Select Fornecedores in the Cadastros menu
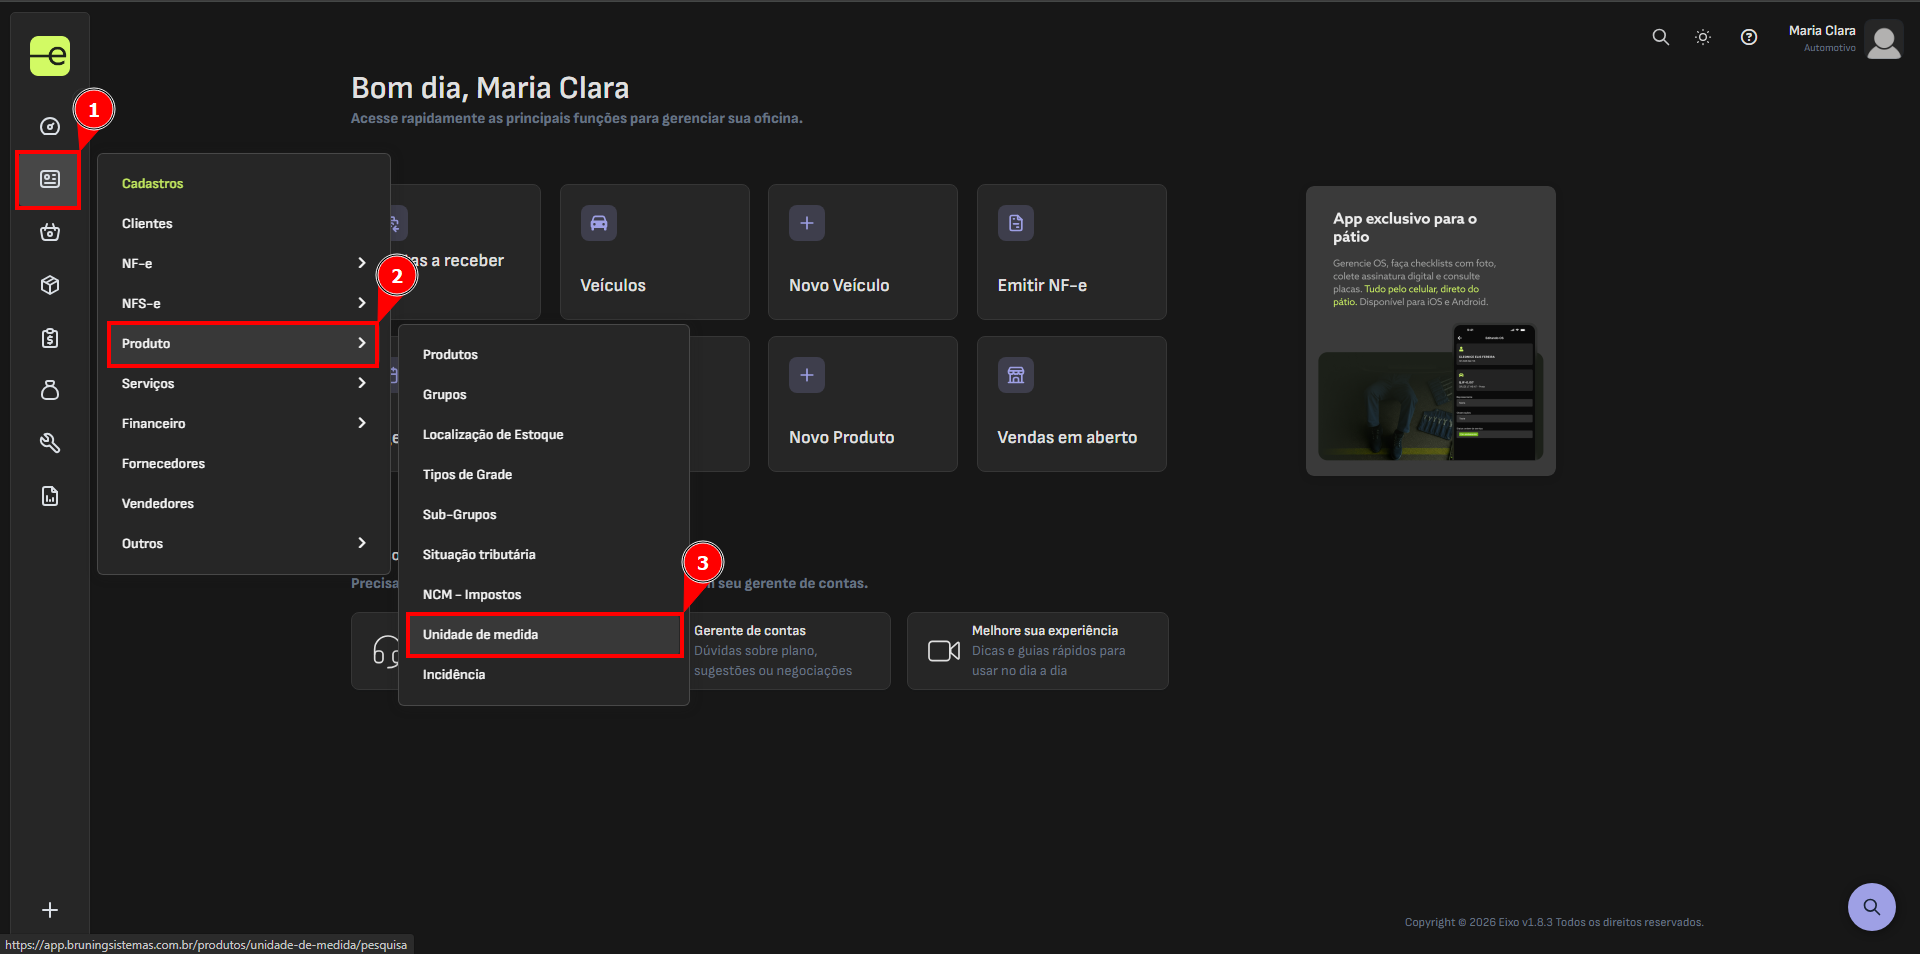Viewport: 1920px width, 954px height. (x=244, y=463)
